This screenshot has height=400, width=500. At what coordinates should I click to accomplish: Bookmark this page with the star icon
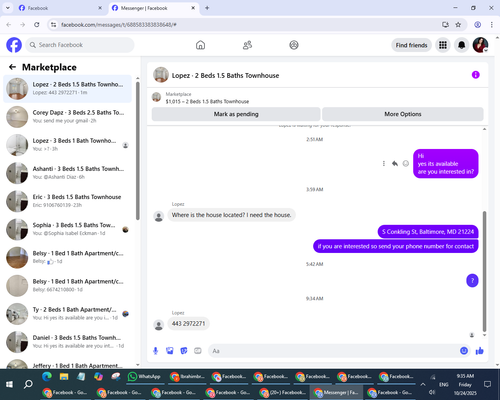click(x=458, y=25)
